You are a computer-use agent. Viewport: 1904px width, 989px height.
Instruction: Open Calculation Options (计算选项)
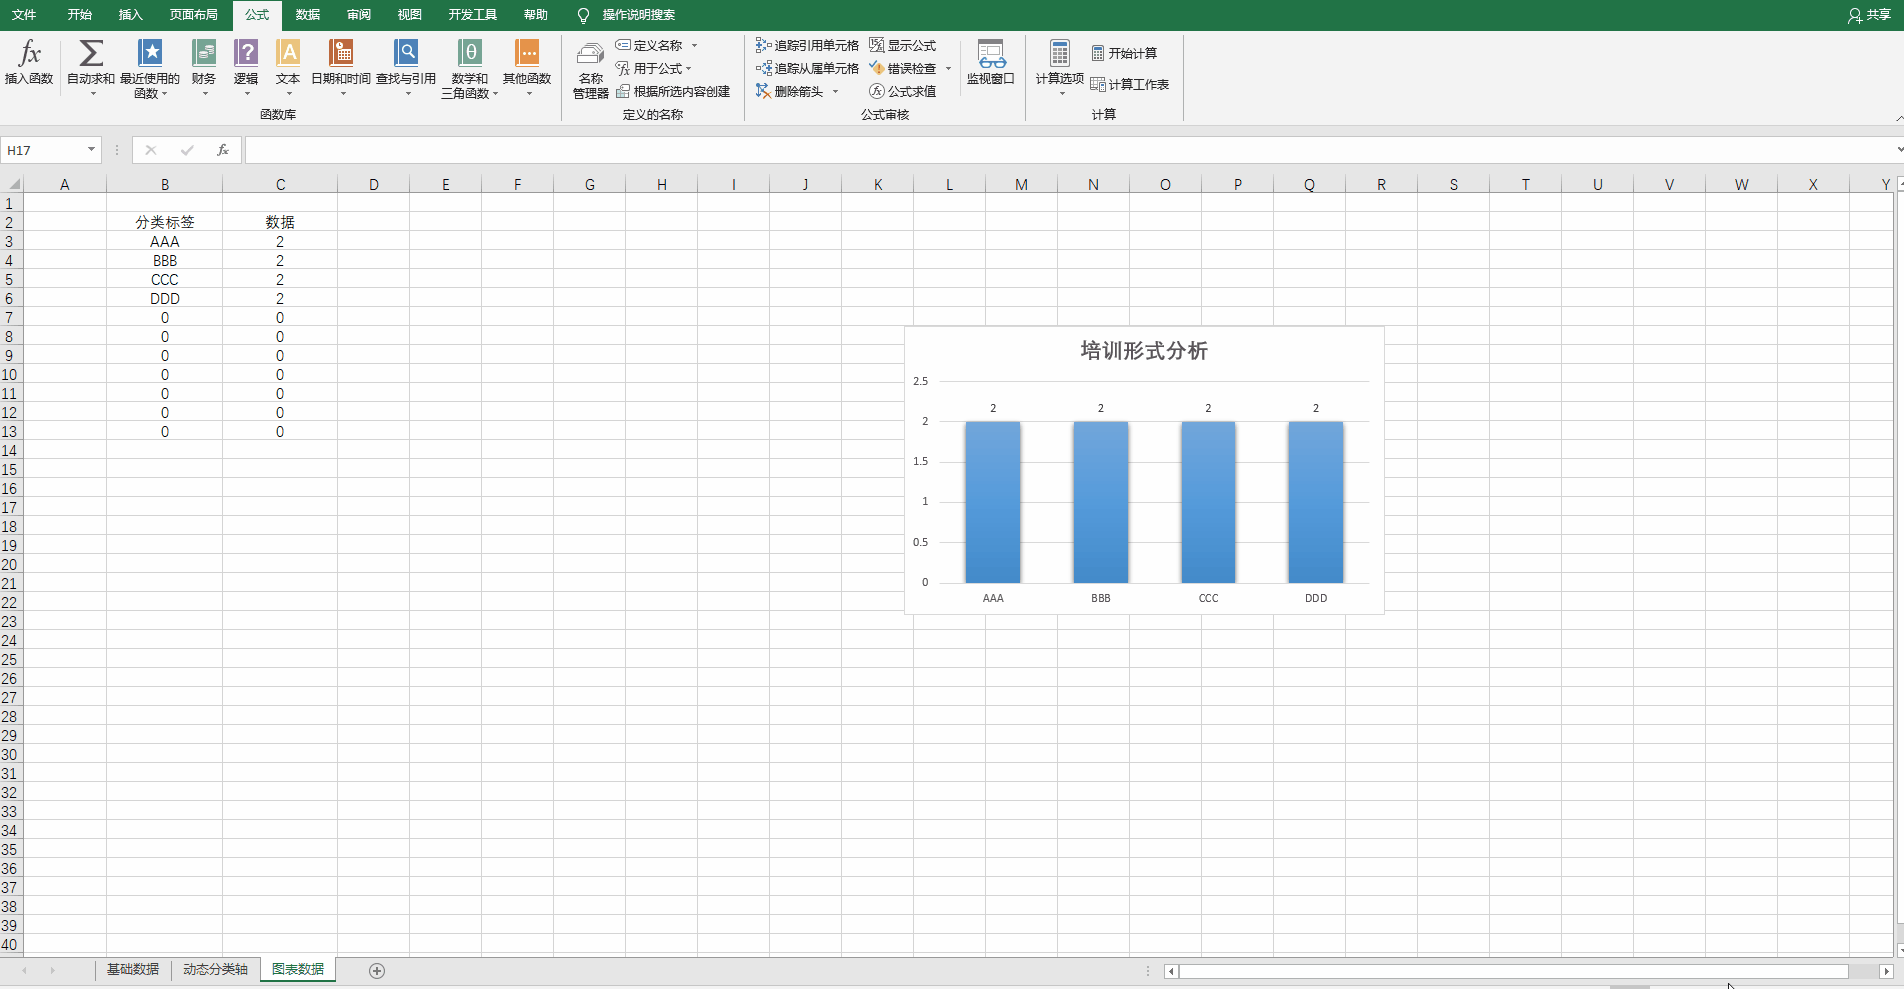(1059, 68)
